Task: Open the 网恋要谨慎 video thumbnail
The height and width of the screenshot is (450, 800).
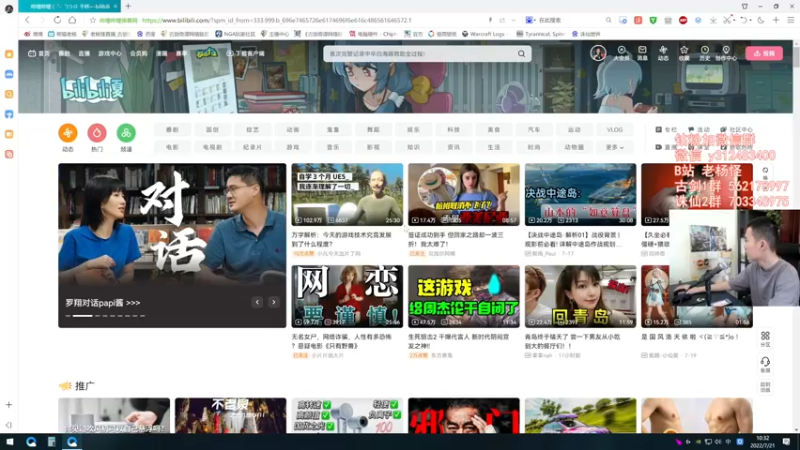Action: tap(347, 296)
